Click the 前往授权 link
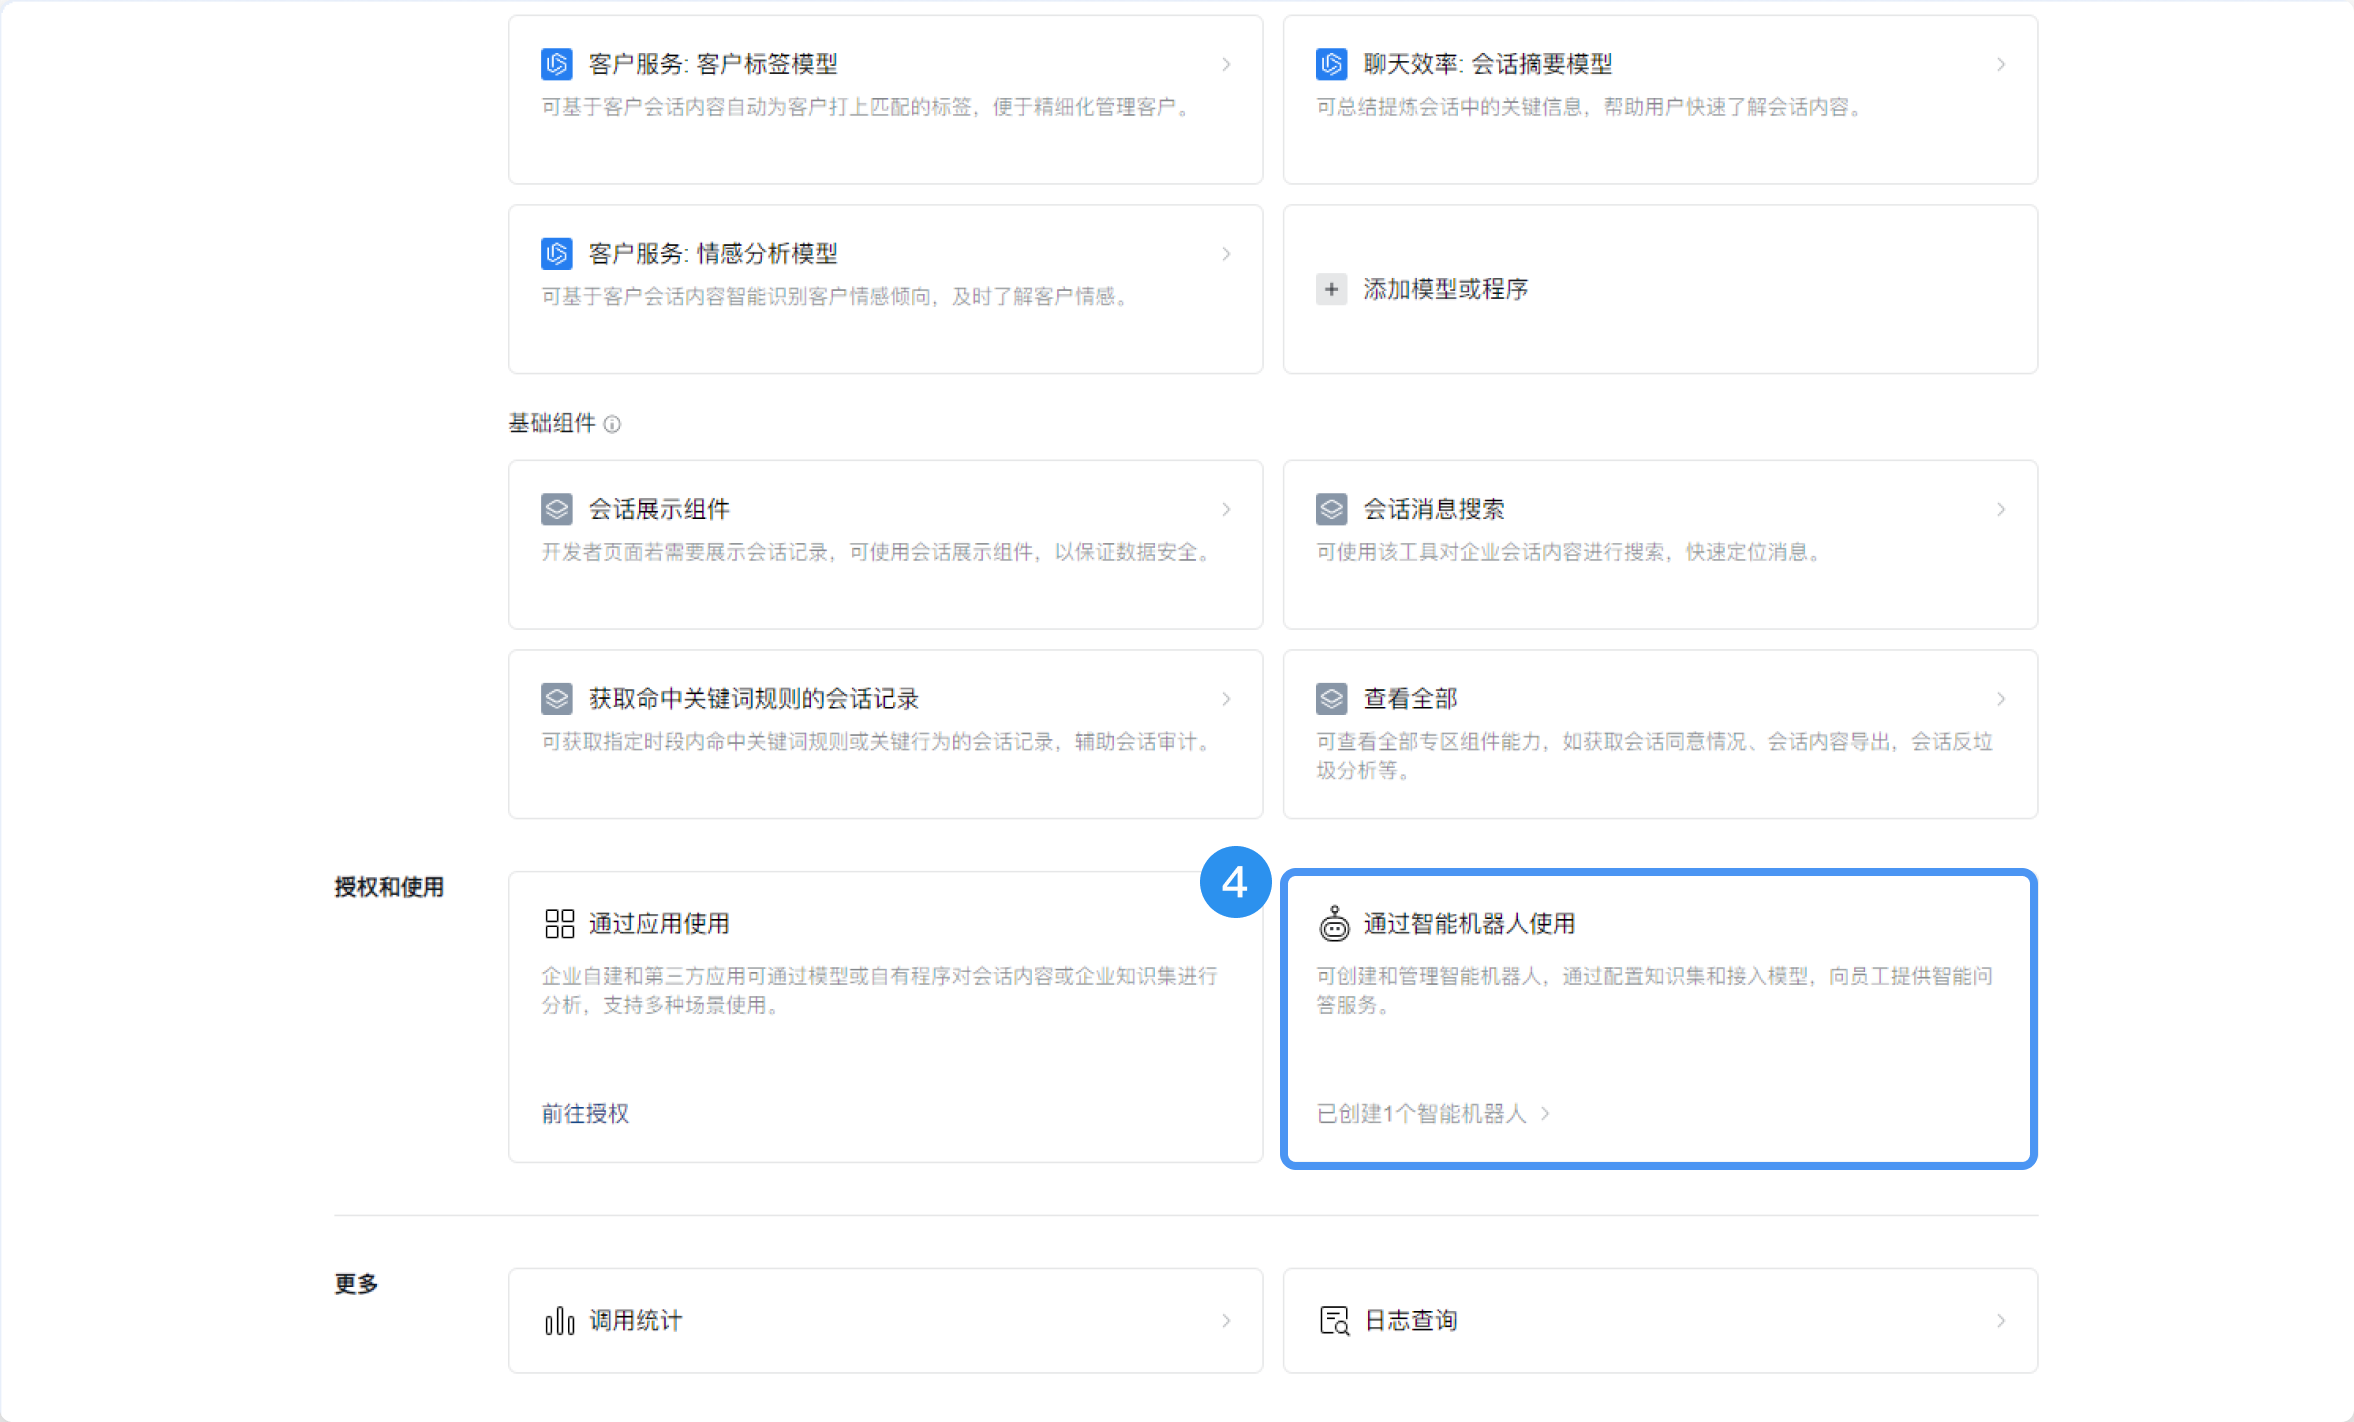The width and height of the screenshot is (2354, 1422). (x=585, y=1114)
